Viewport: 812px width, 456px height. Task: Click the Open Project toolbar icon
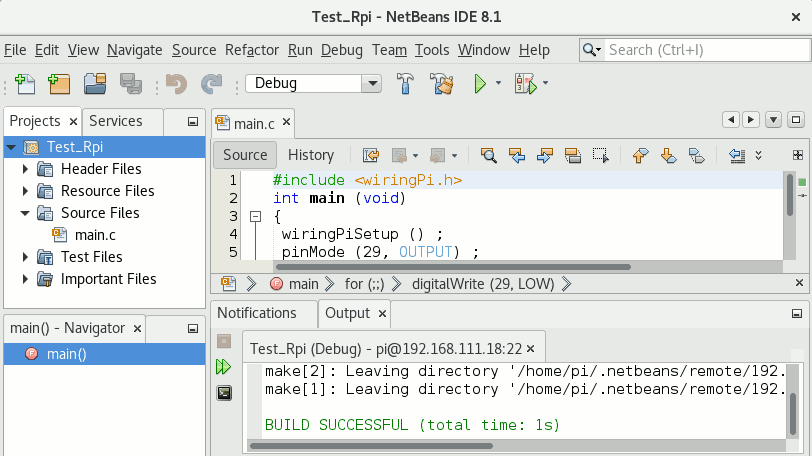coord(95,83)
